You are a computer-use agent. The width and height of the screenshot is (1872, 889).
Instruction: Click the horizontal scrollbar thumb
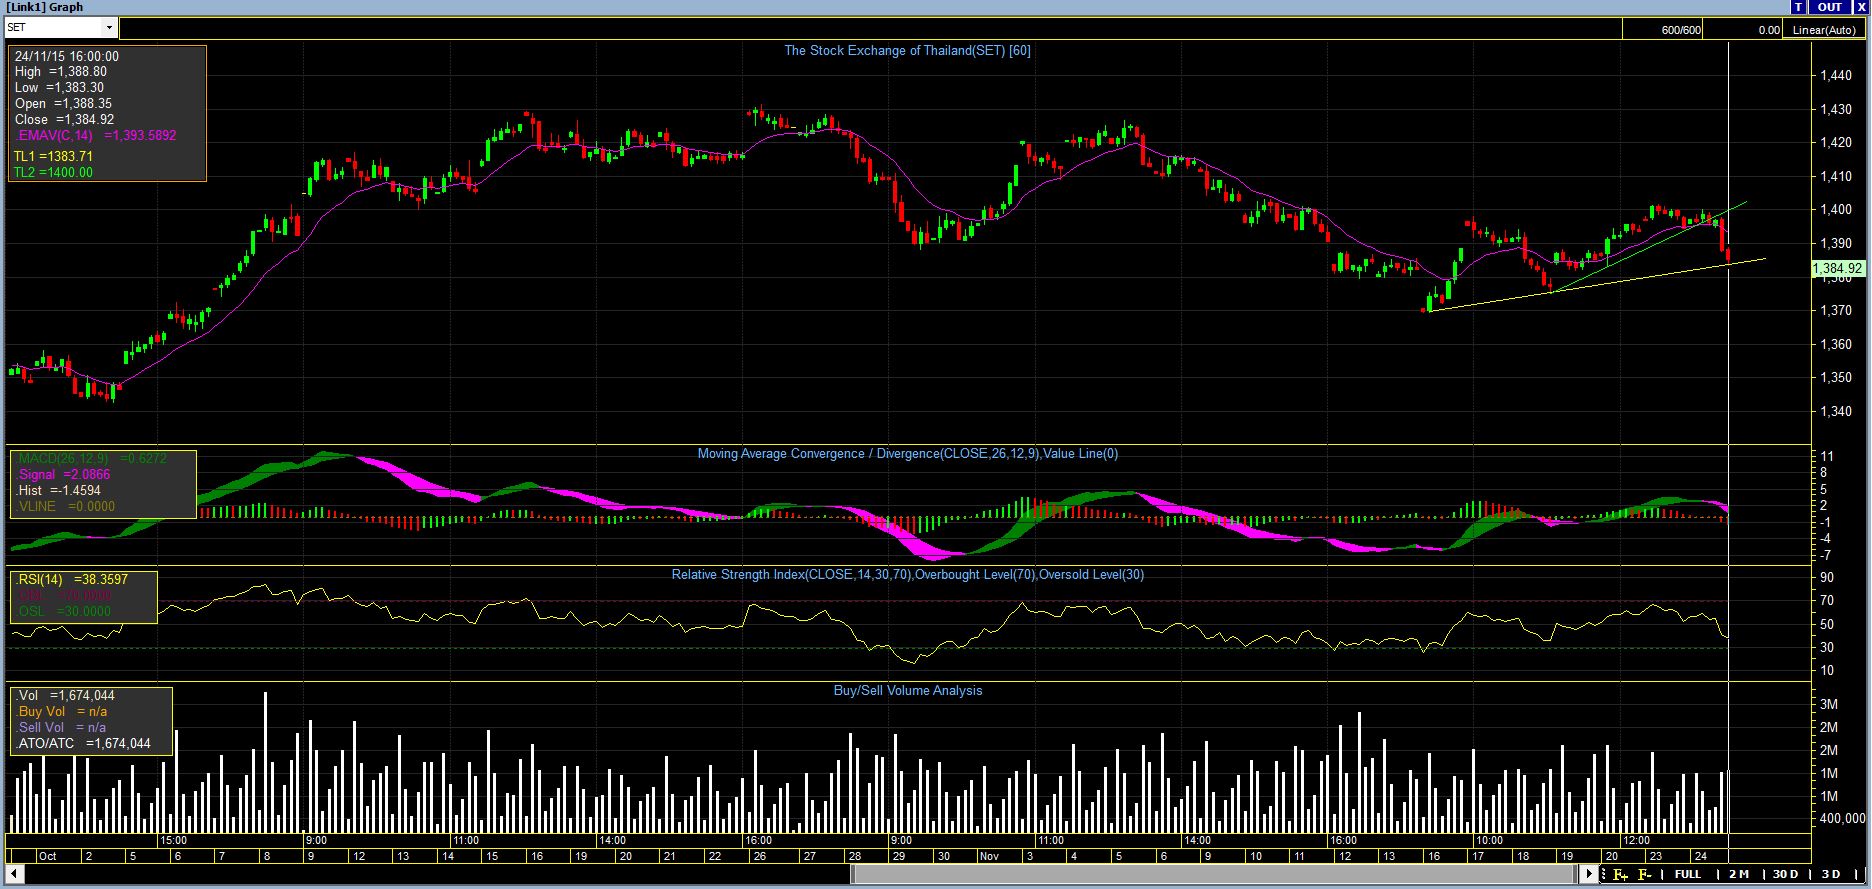(x=1214, y=875)
